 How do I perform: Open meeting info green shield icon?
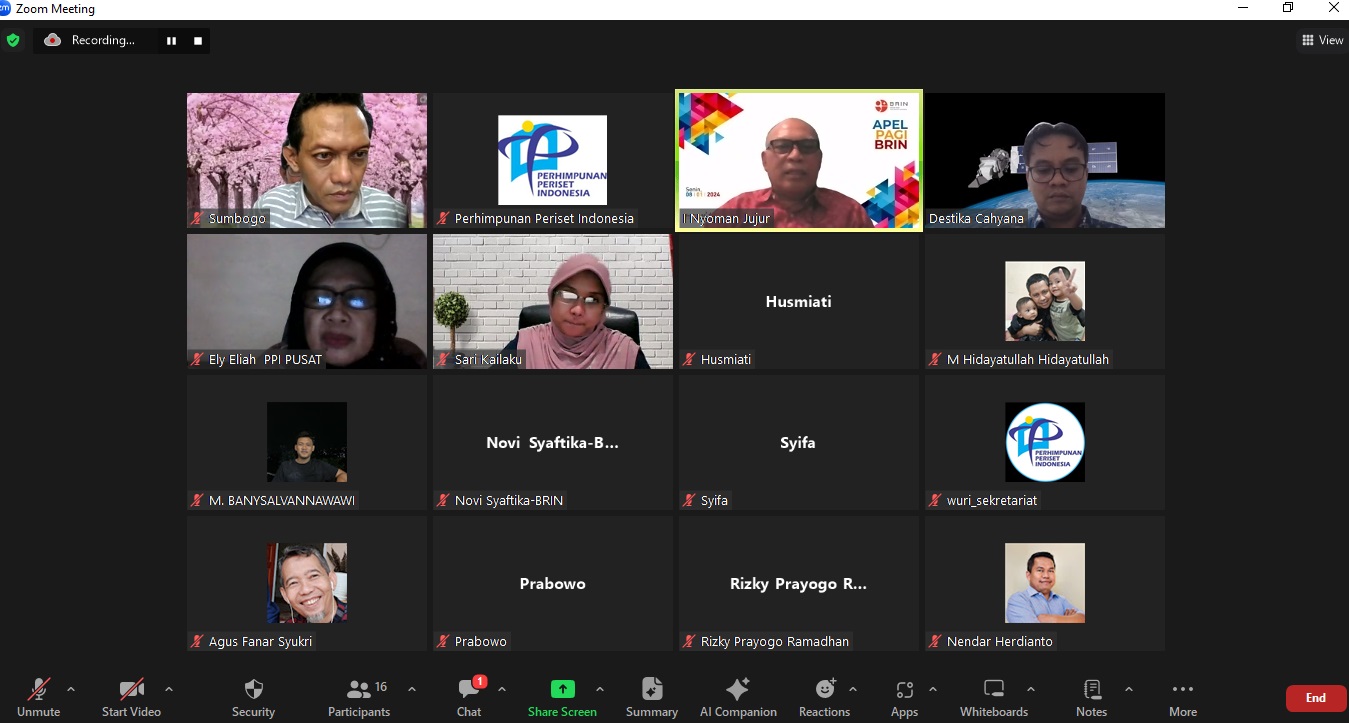coord(13,40)
